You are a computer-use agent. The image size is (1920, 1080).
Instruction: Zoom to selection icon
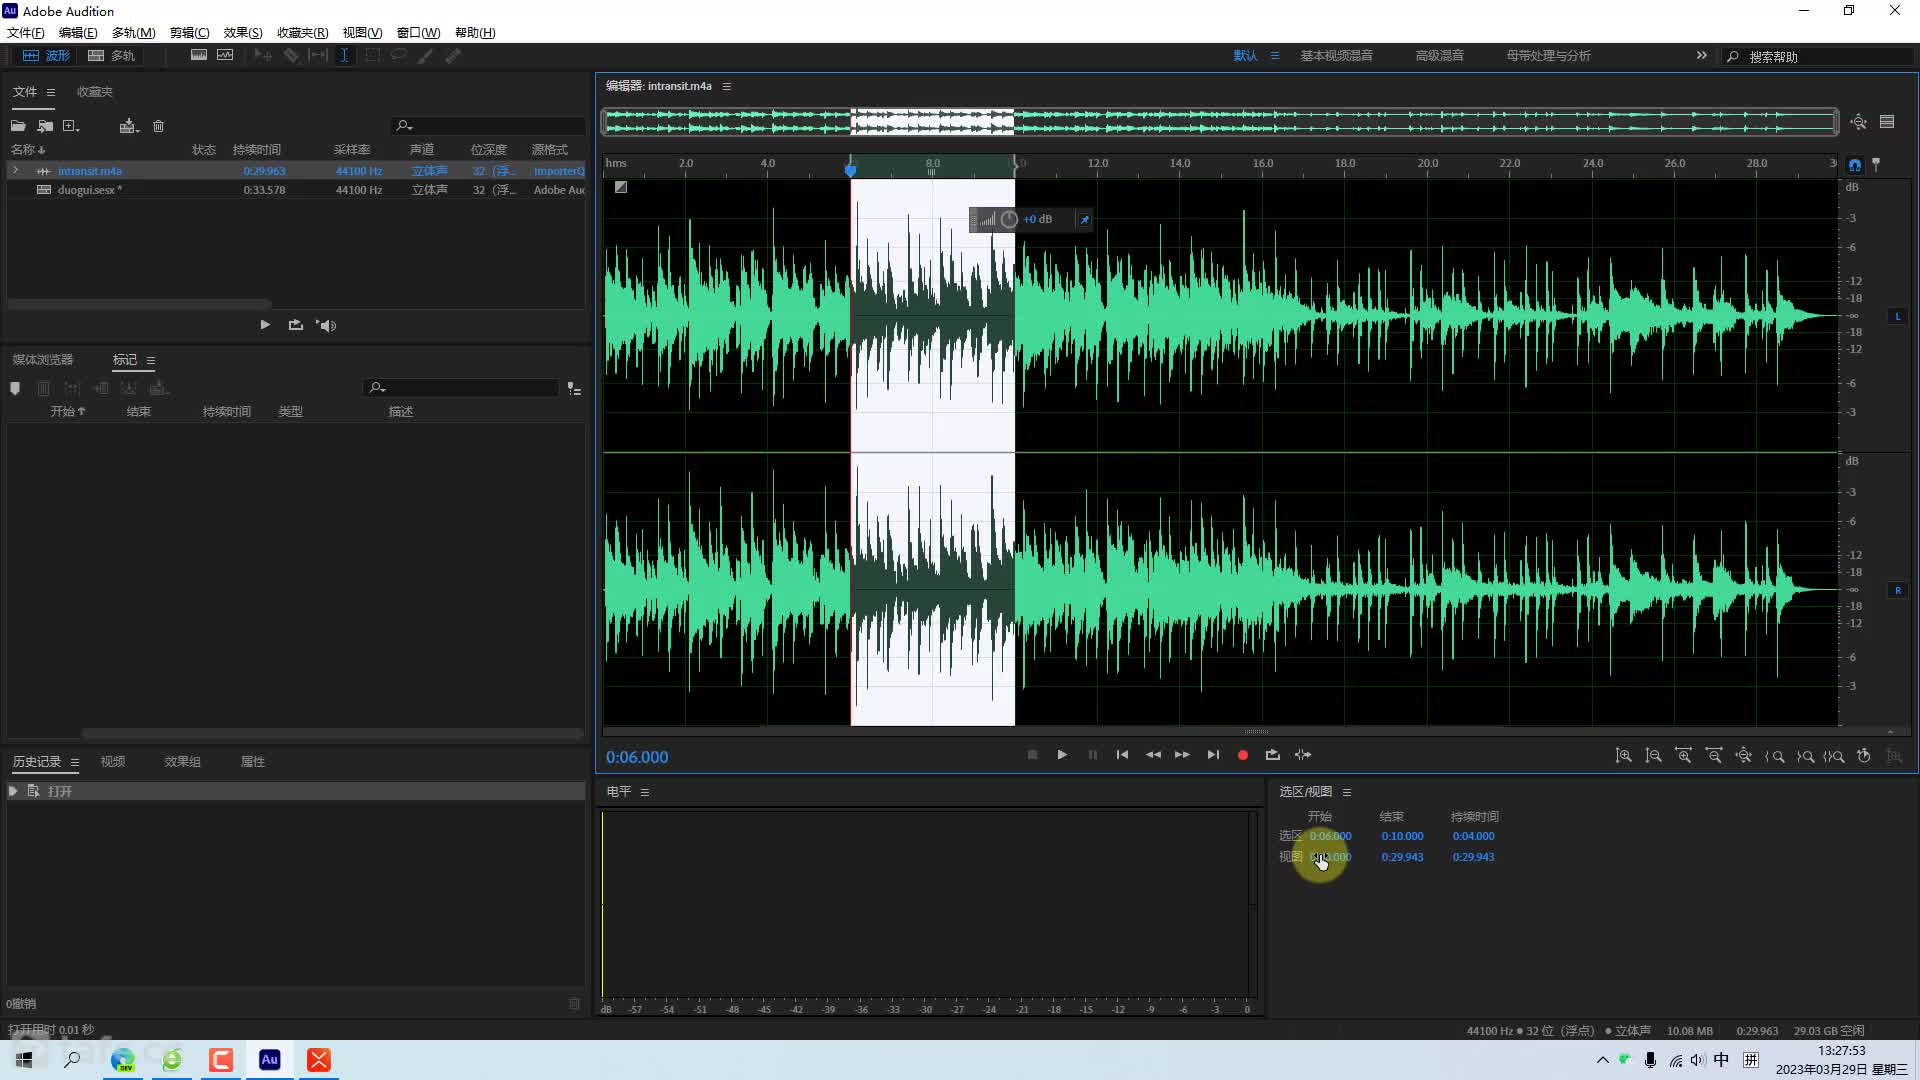[1834, 756]
